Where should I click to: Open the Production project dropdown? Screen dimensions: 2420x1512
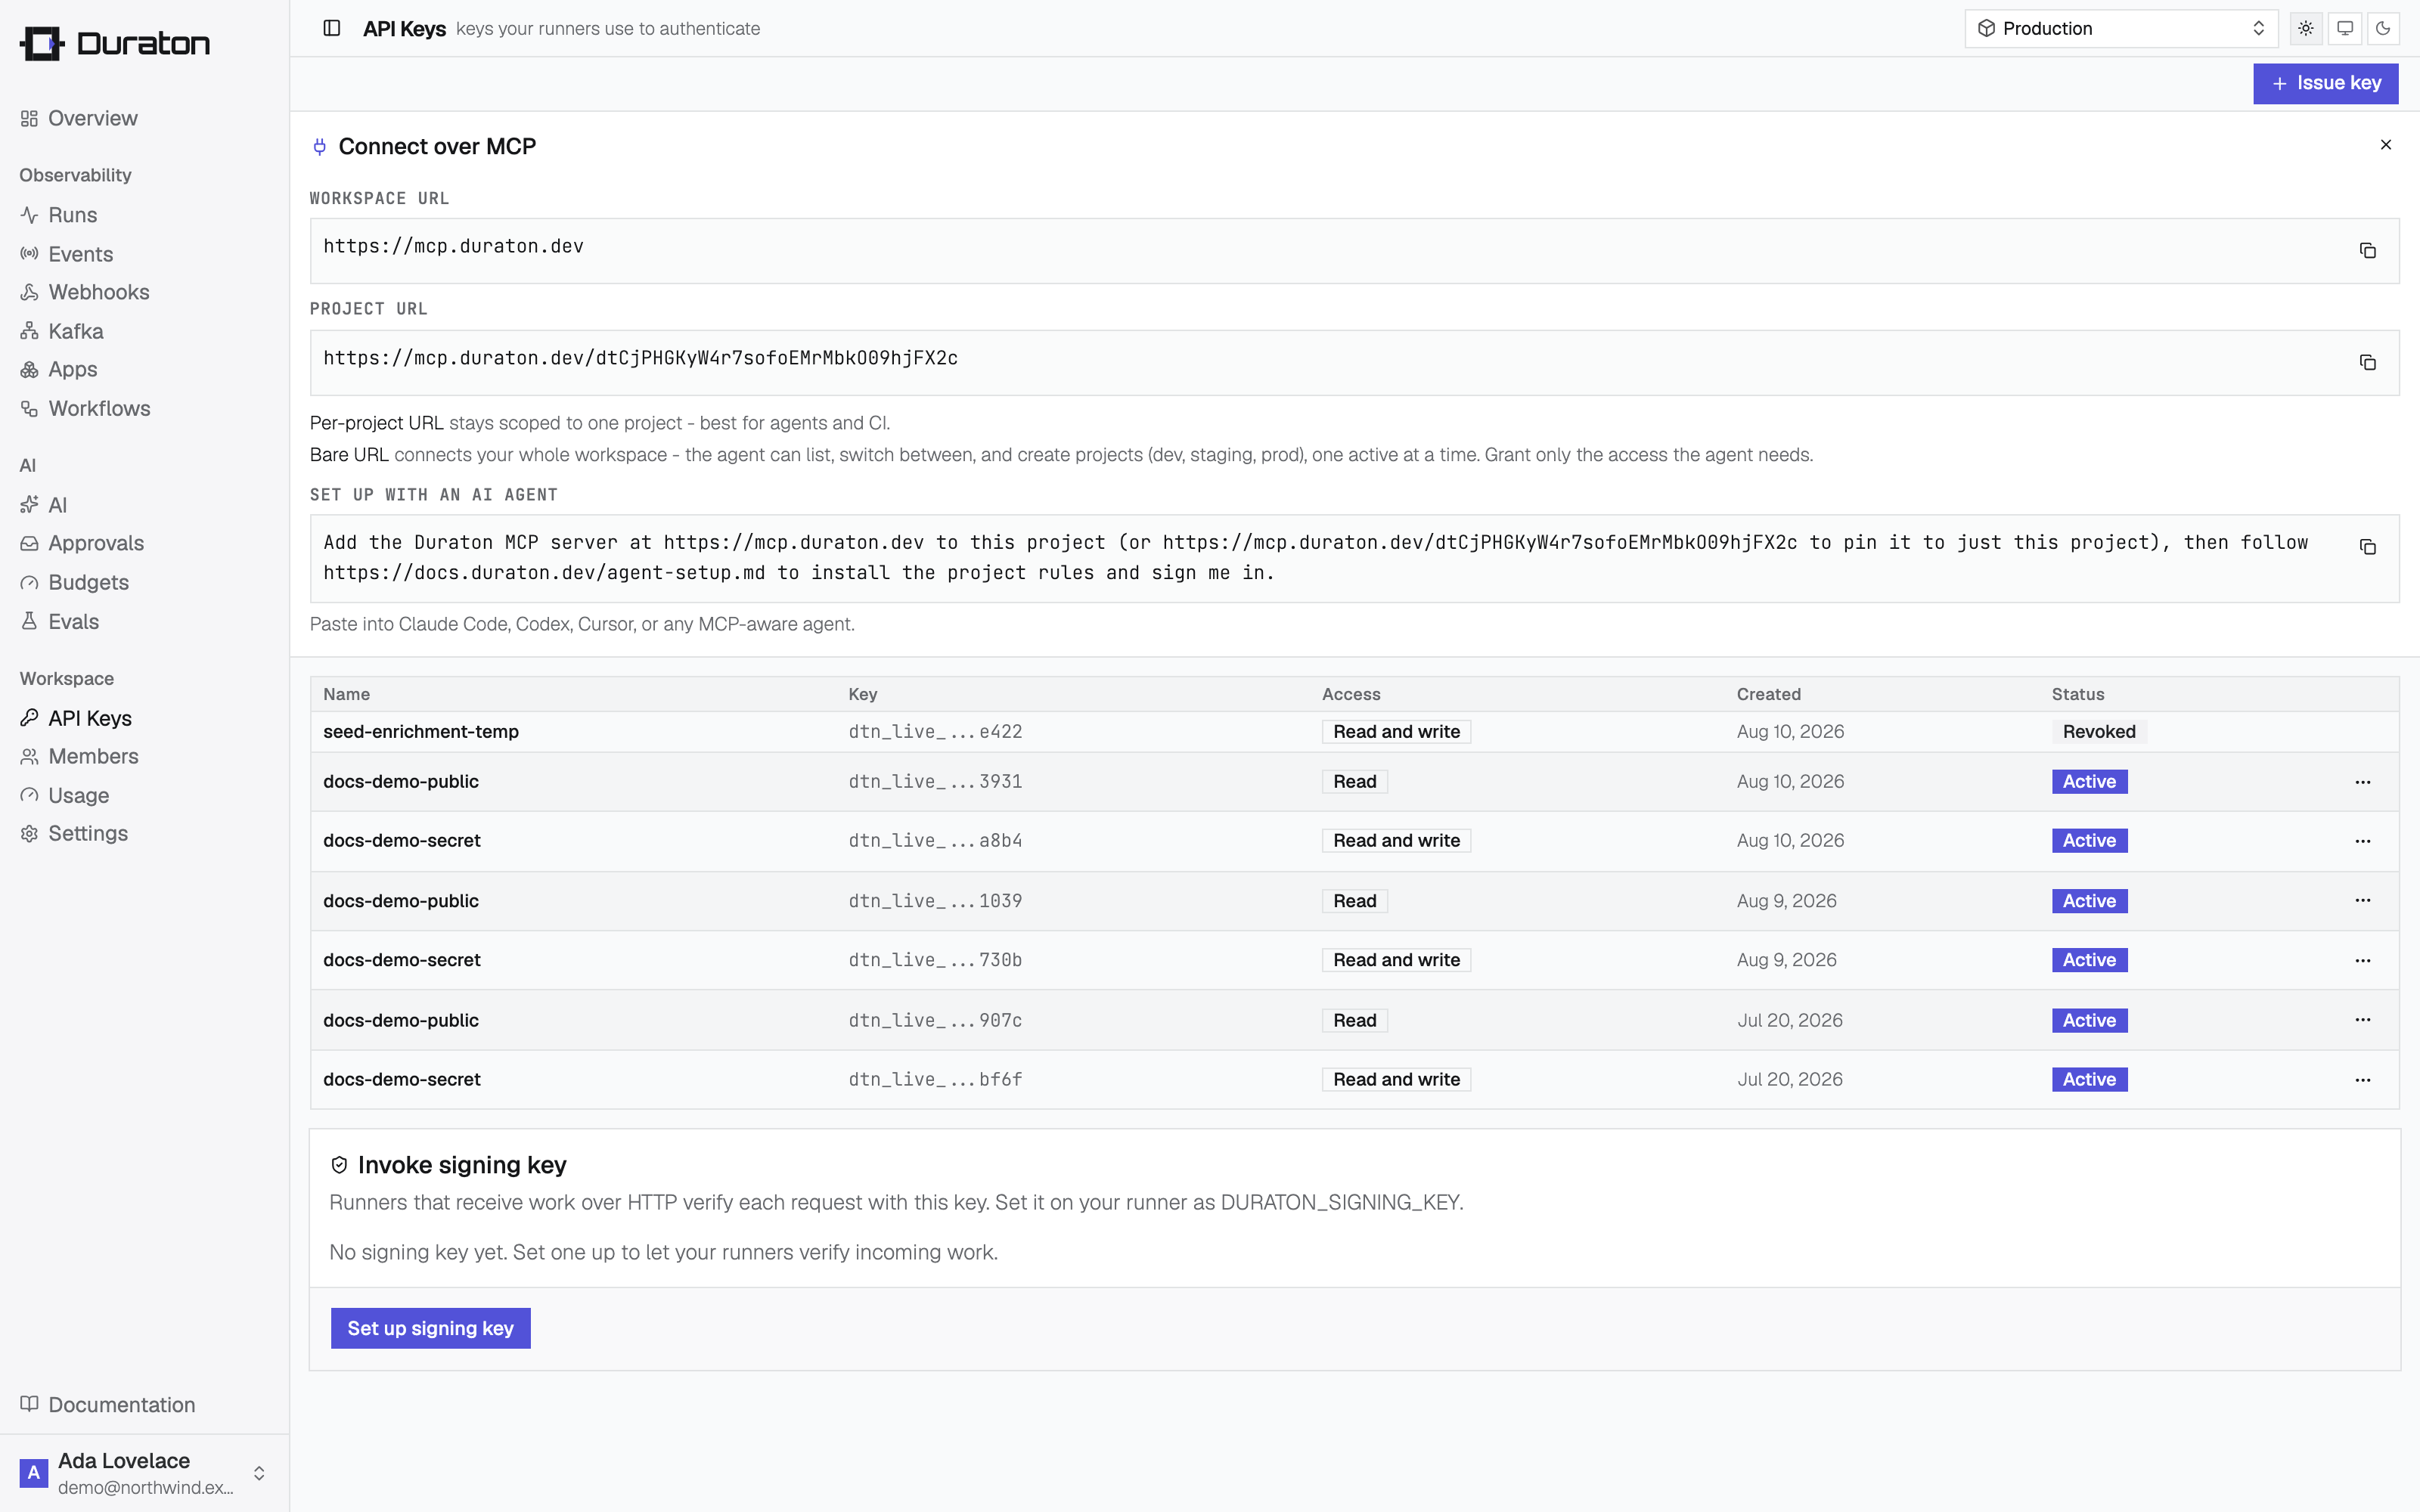point(2121,28)
